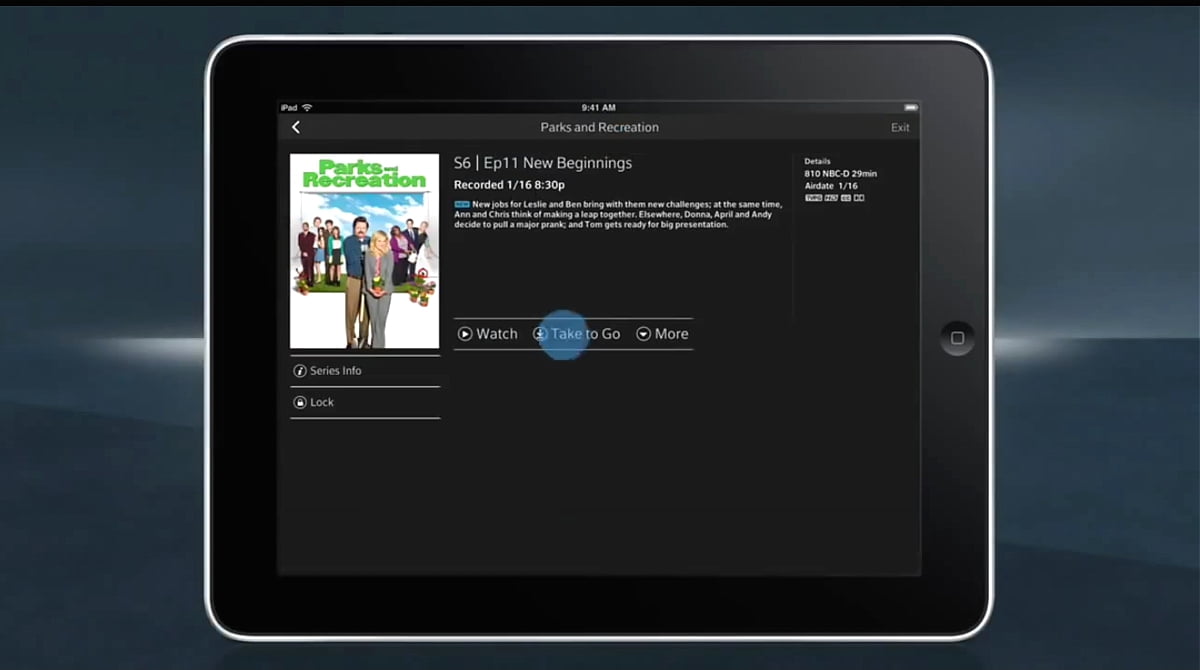Toggle Lock for this recording
The width and height of the screenshot is (1200, 670).
tap(322, 401)
